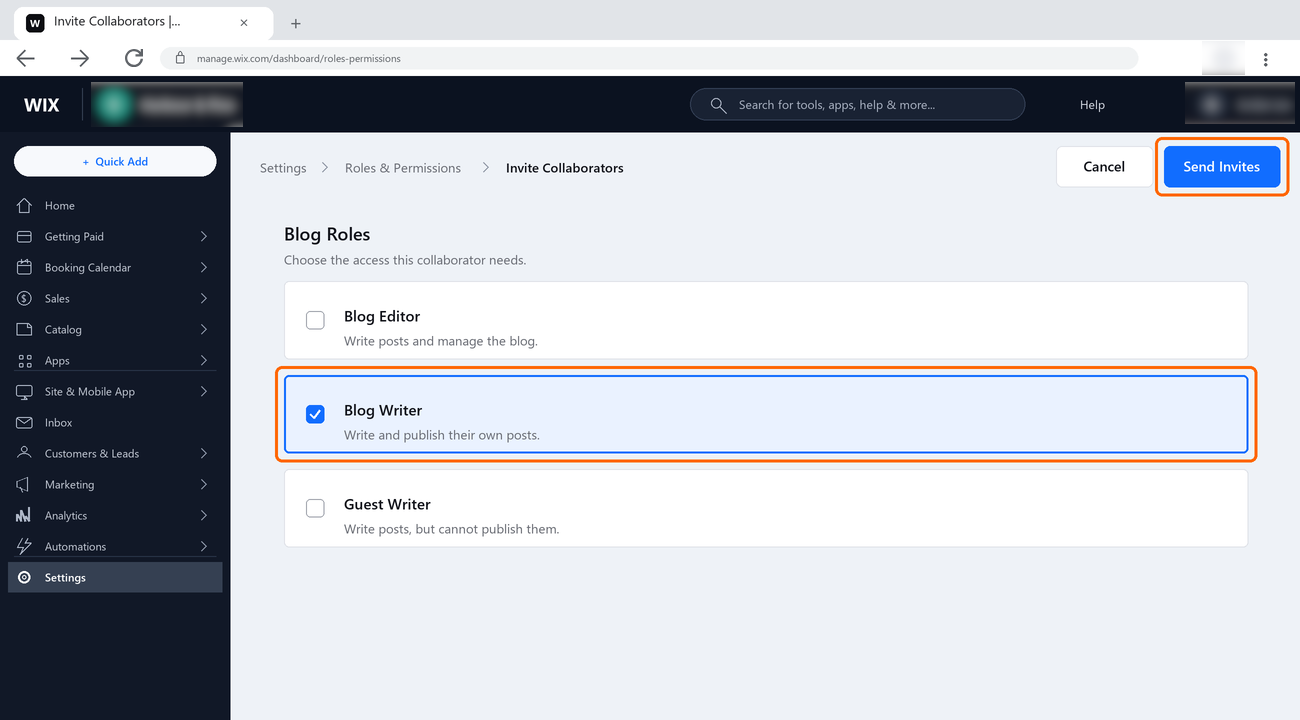Viewport: 1300px width, 720px height.
Task: Click the Catalog icon
Action: [x=25, y=330]
